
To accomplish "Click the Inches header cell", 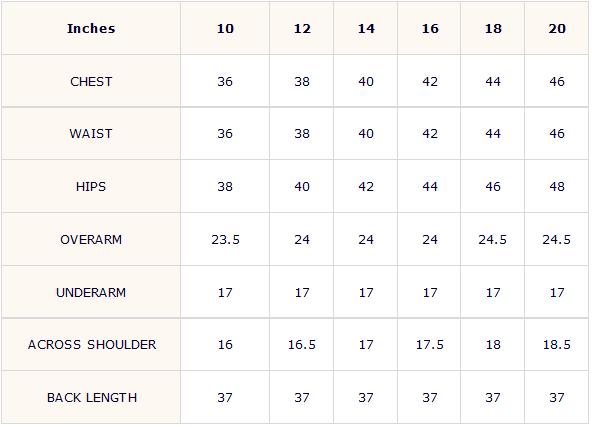I will (x=91, y=28).
